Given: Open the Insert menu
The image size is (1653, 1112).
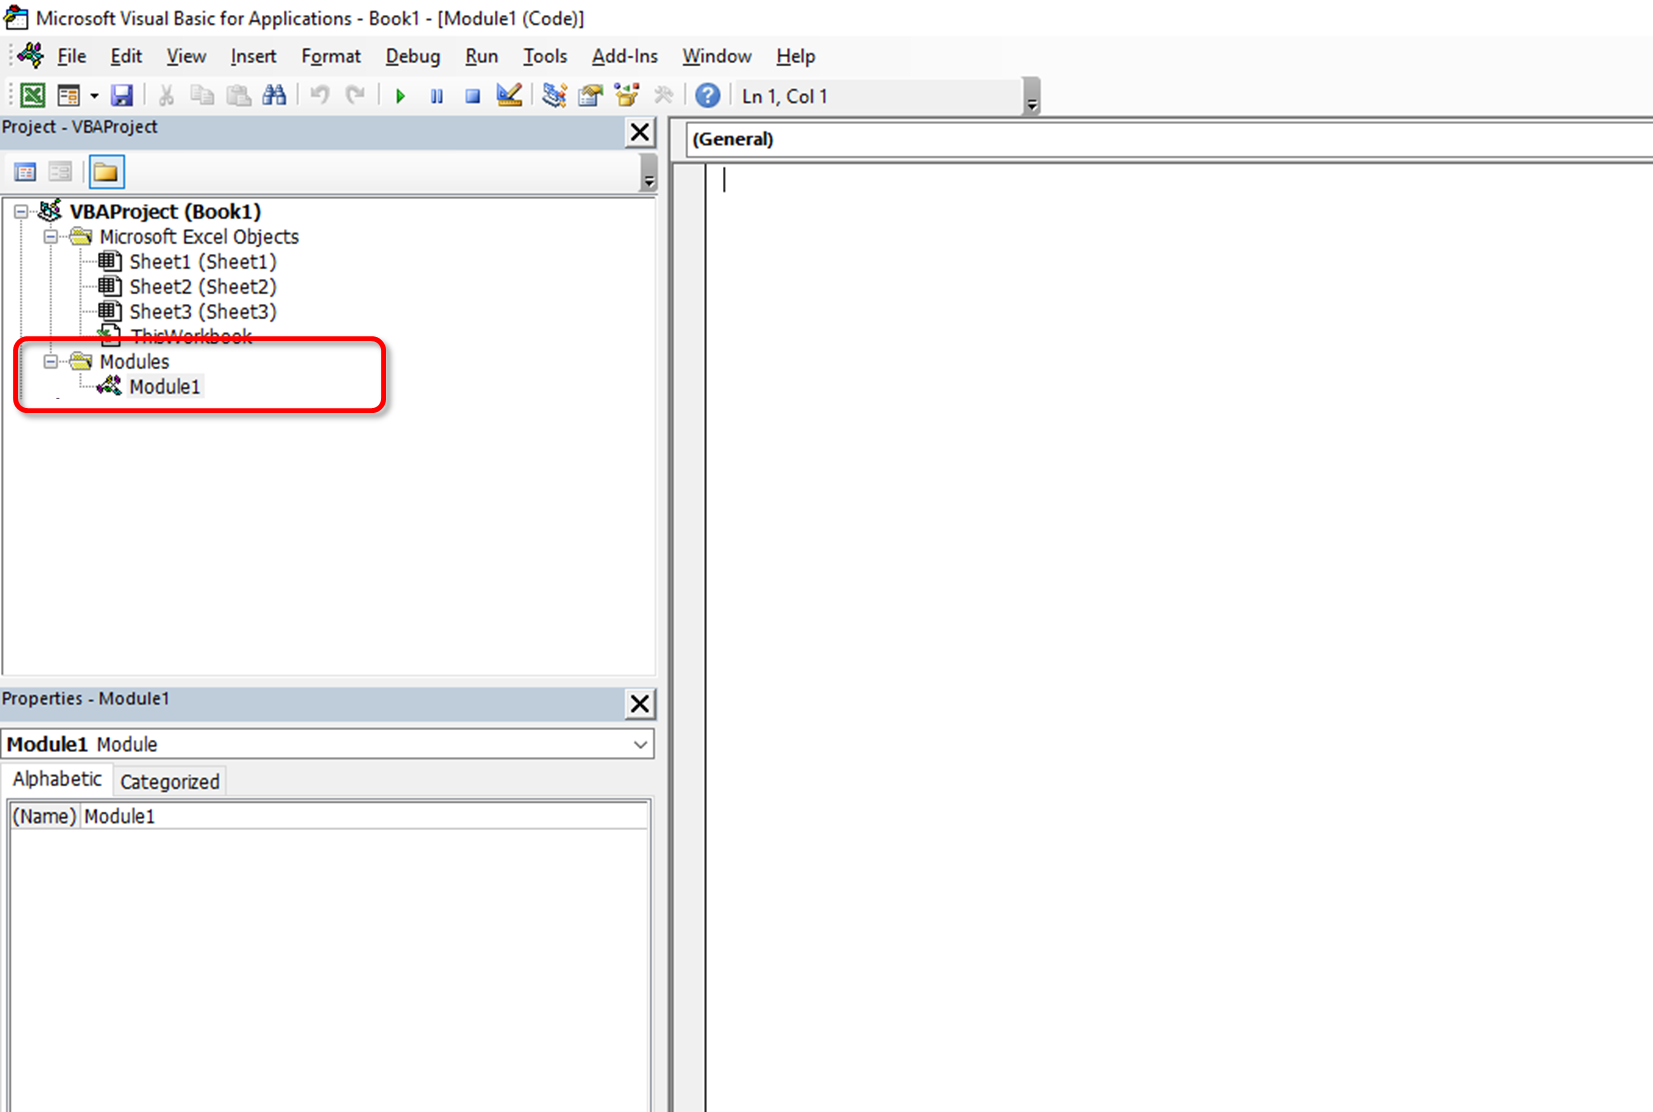Looking at the screenshot, I should (x=253, y=56).
